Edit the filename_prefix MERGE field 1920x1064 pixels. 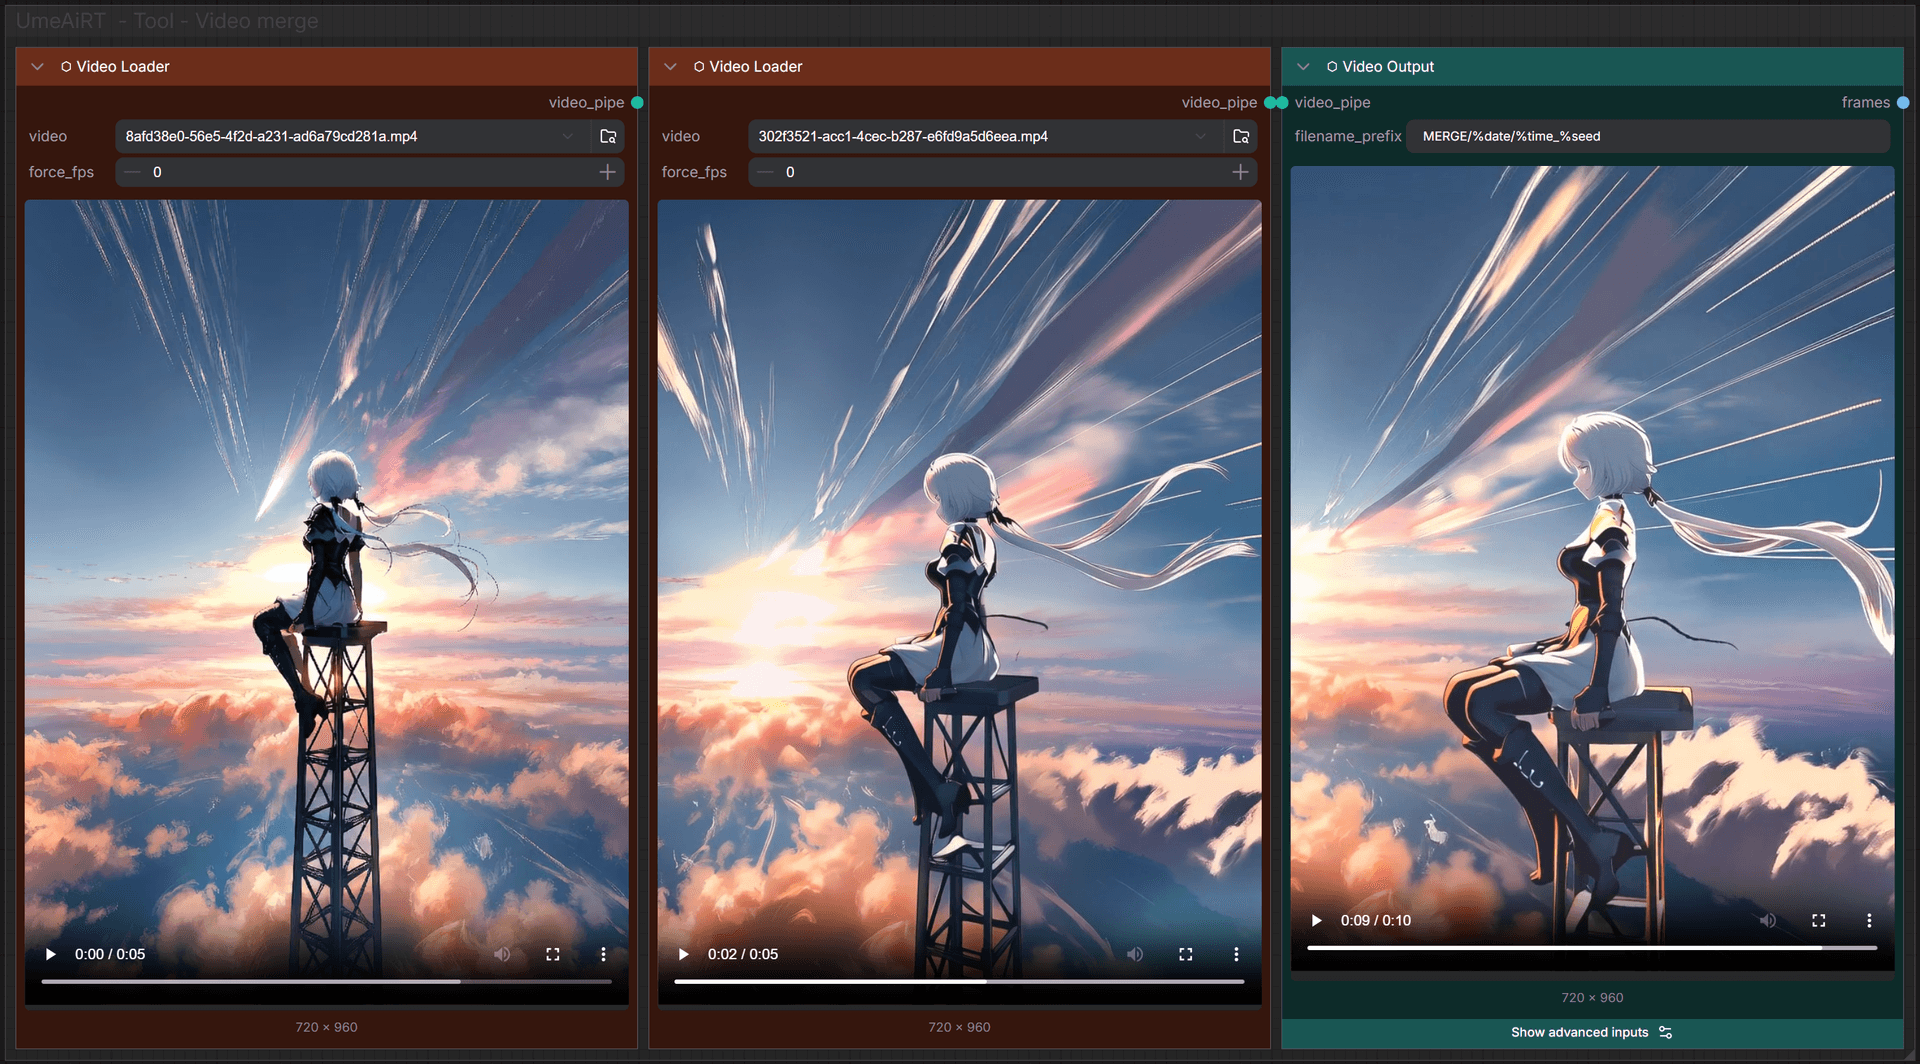coord(1648,136)
